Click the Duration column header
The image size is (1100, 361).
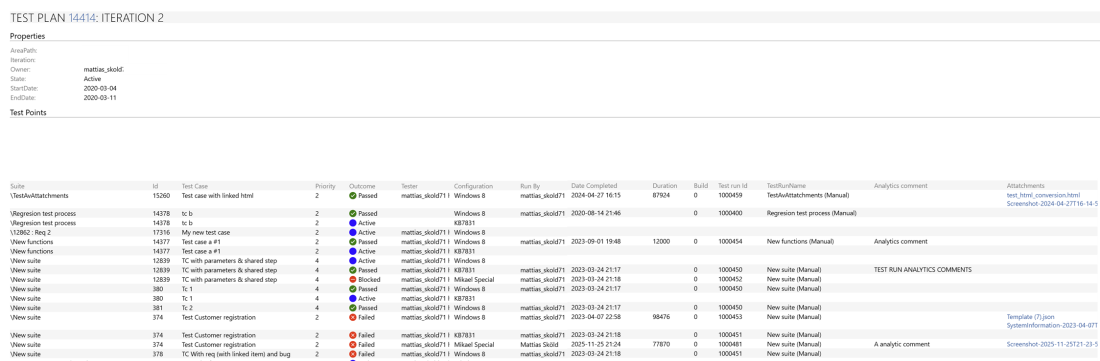pyautogui.click(x=664, y=186)
